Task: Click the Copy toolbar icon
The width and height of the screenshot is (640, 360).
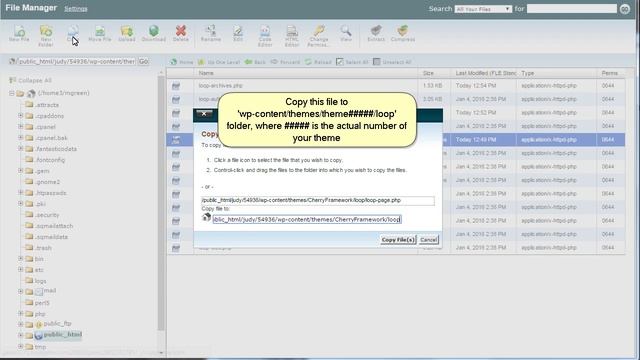Action: [73, 33]
